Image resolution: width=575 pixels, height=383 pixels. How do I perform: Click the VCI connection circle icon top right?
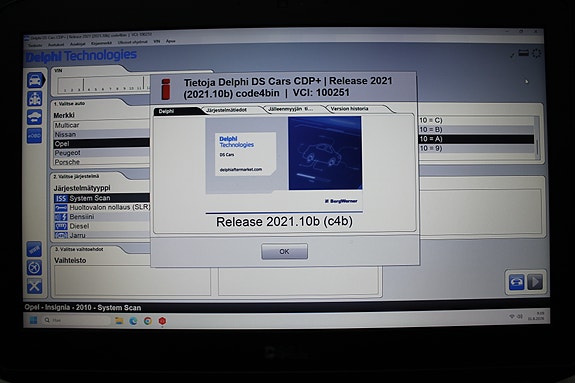[x=536, y=54]
